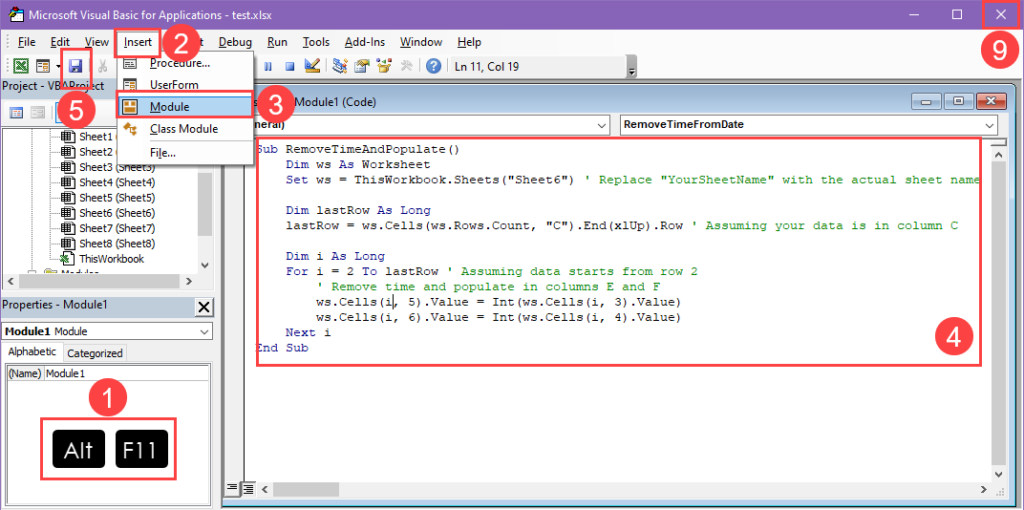This screenshot has width=1024, height=510.
Task: Click code window vertical scrollbar down arrow
Action: tap(999, 473)
